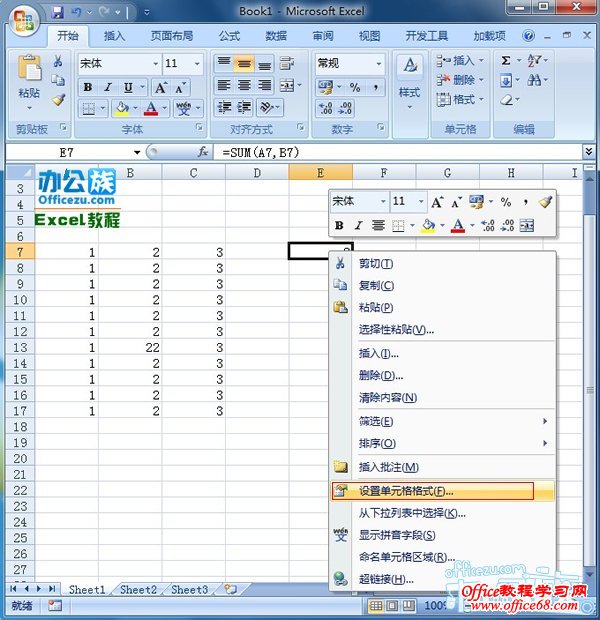Screen dimensions: 600x620
Task: Select the row 13 header
Action: (x=20, y=347)
